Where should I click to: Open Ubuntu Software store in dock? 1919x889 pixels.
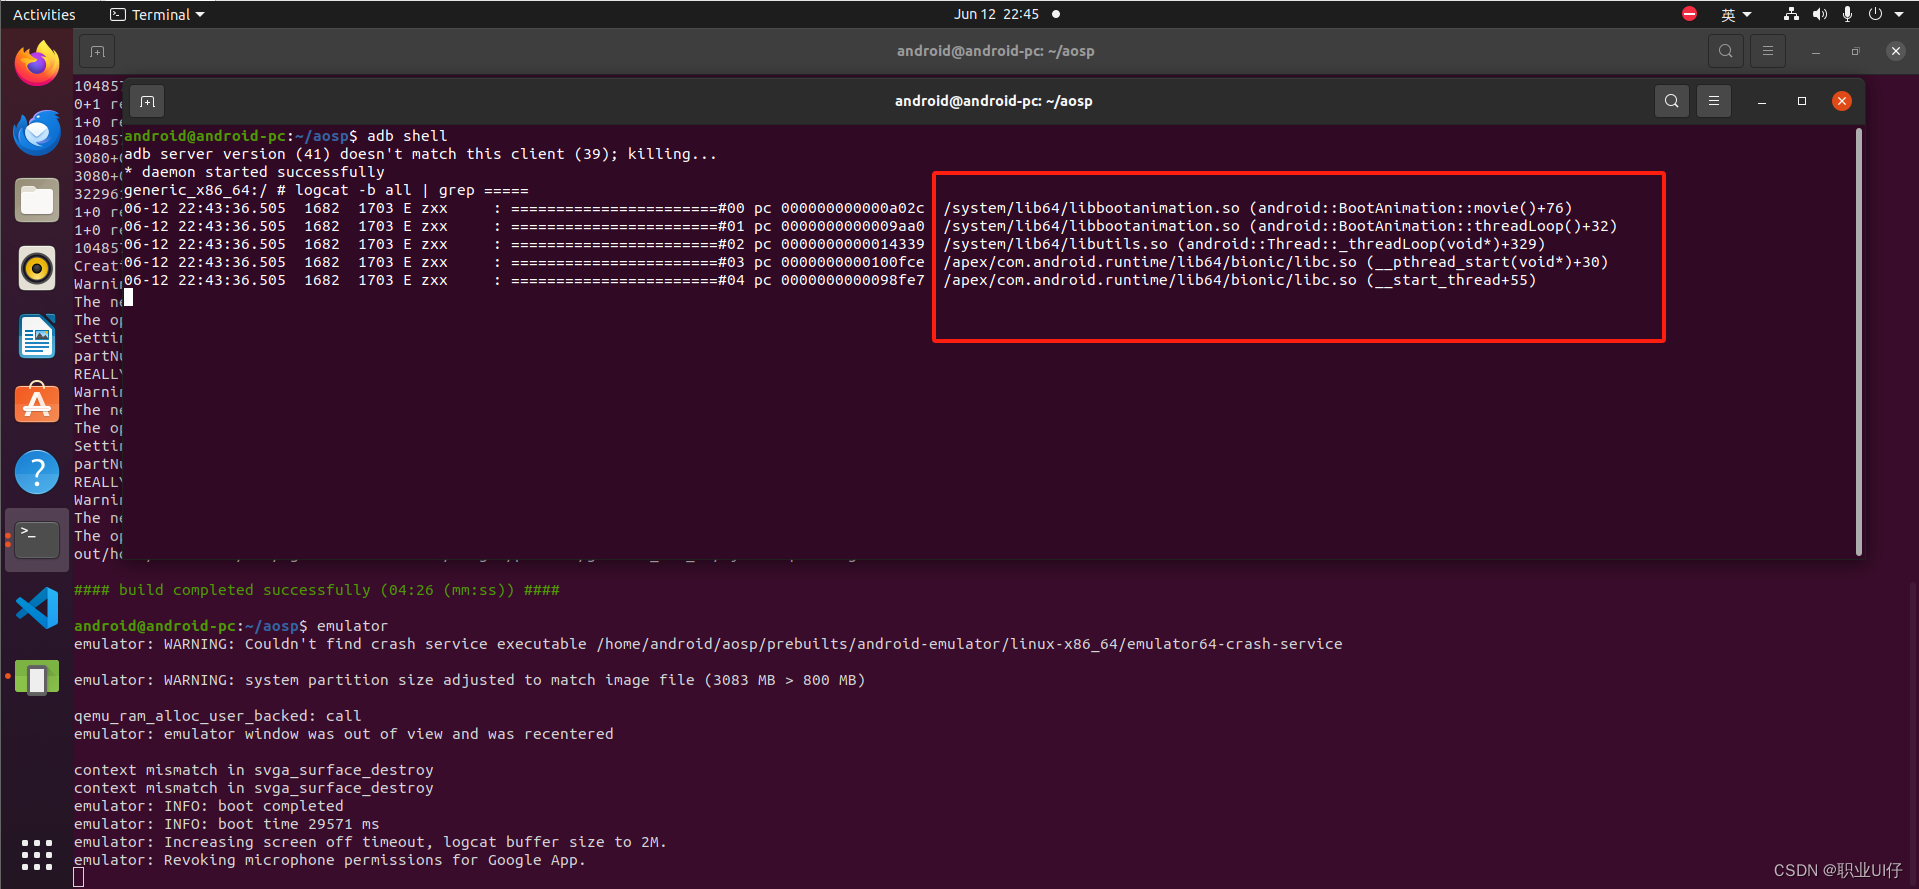point(37,403)
